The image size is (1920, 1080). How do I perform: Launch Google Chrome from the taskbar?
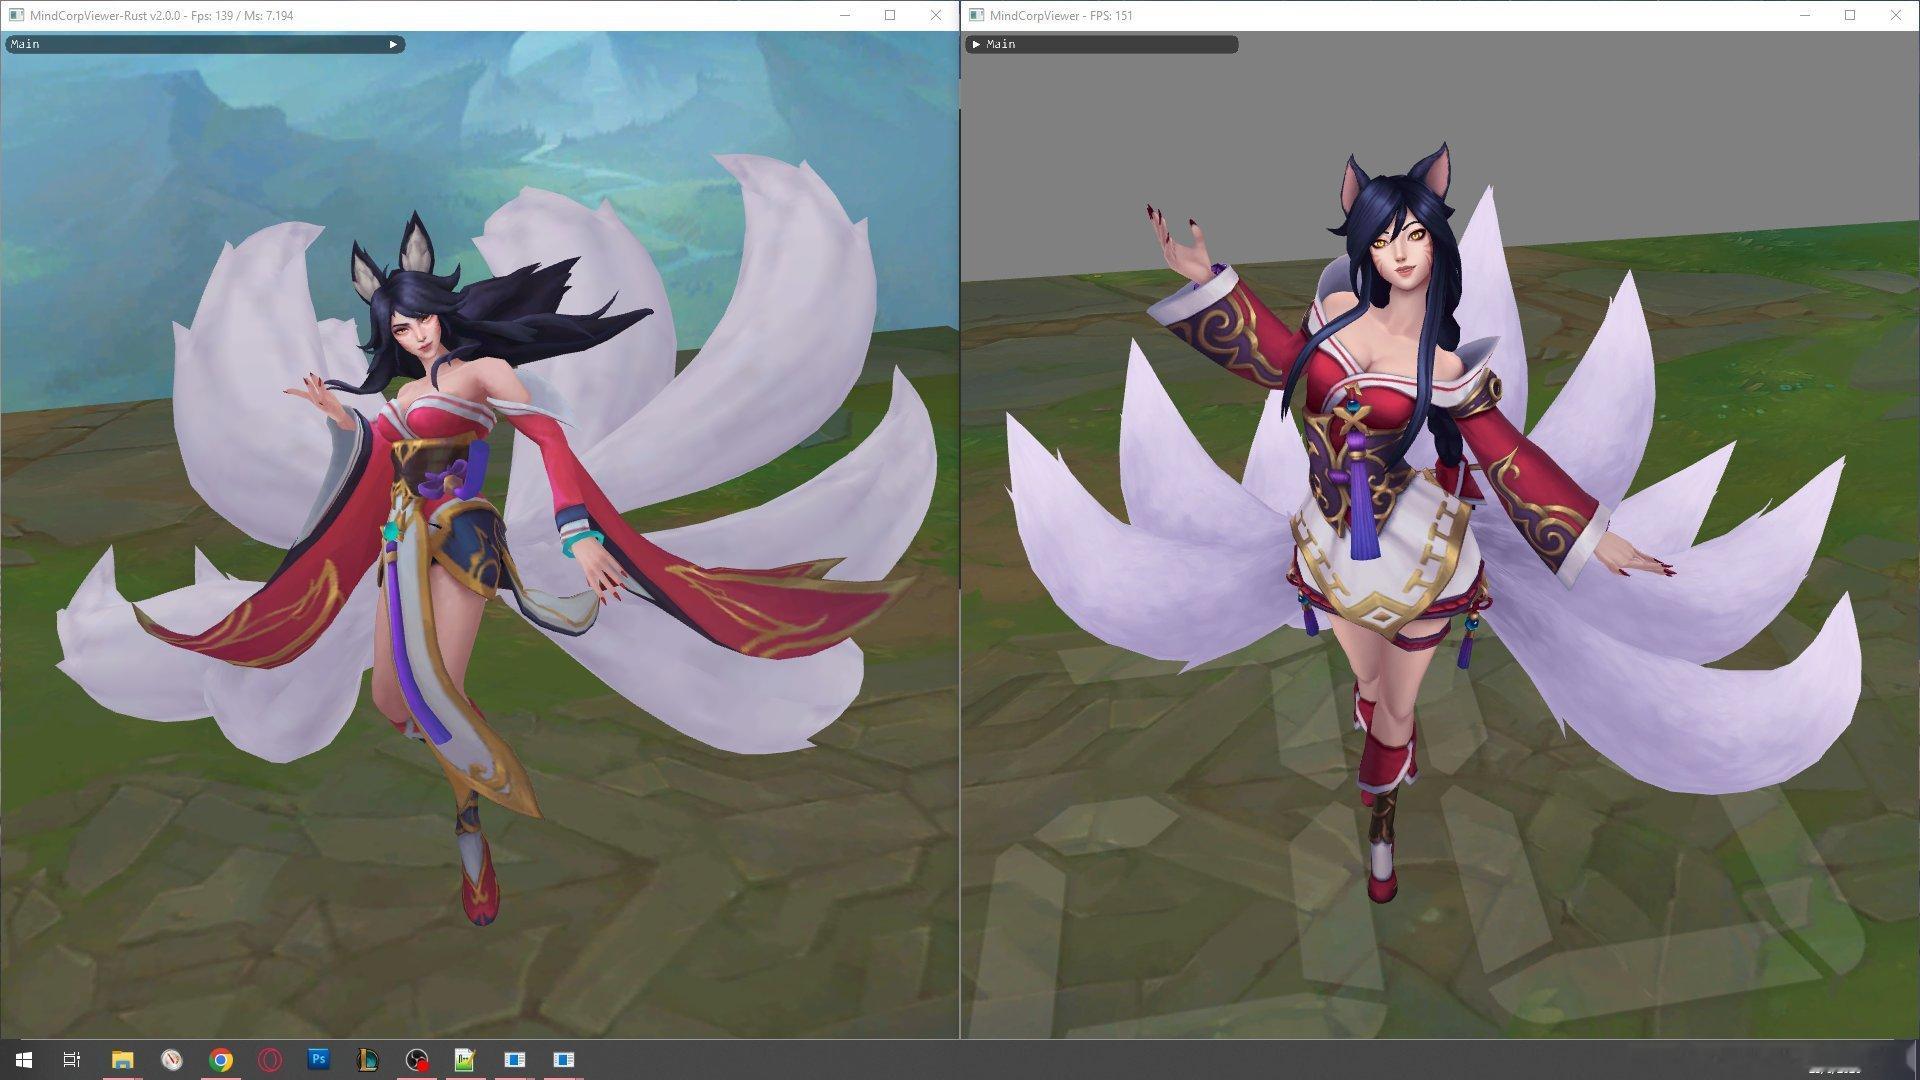click(221, 1060)
